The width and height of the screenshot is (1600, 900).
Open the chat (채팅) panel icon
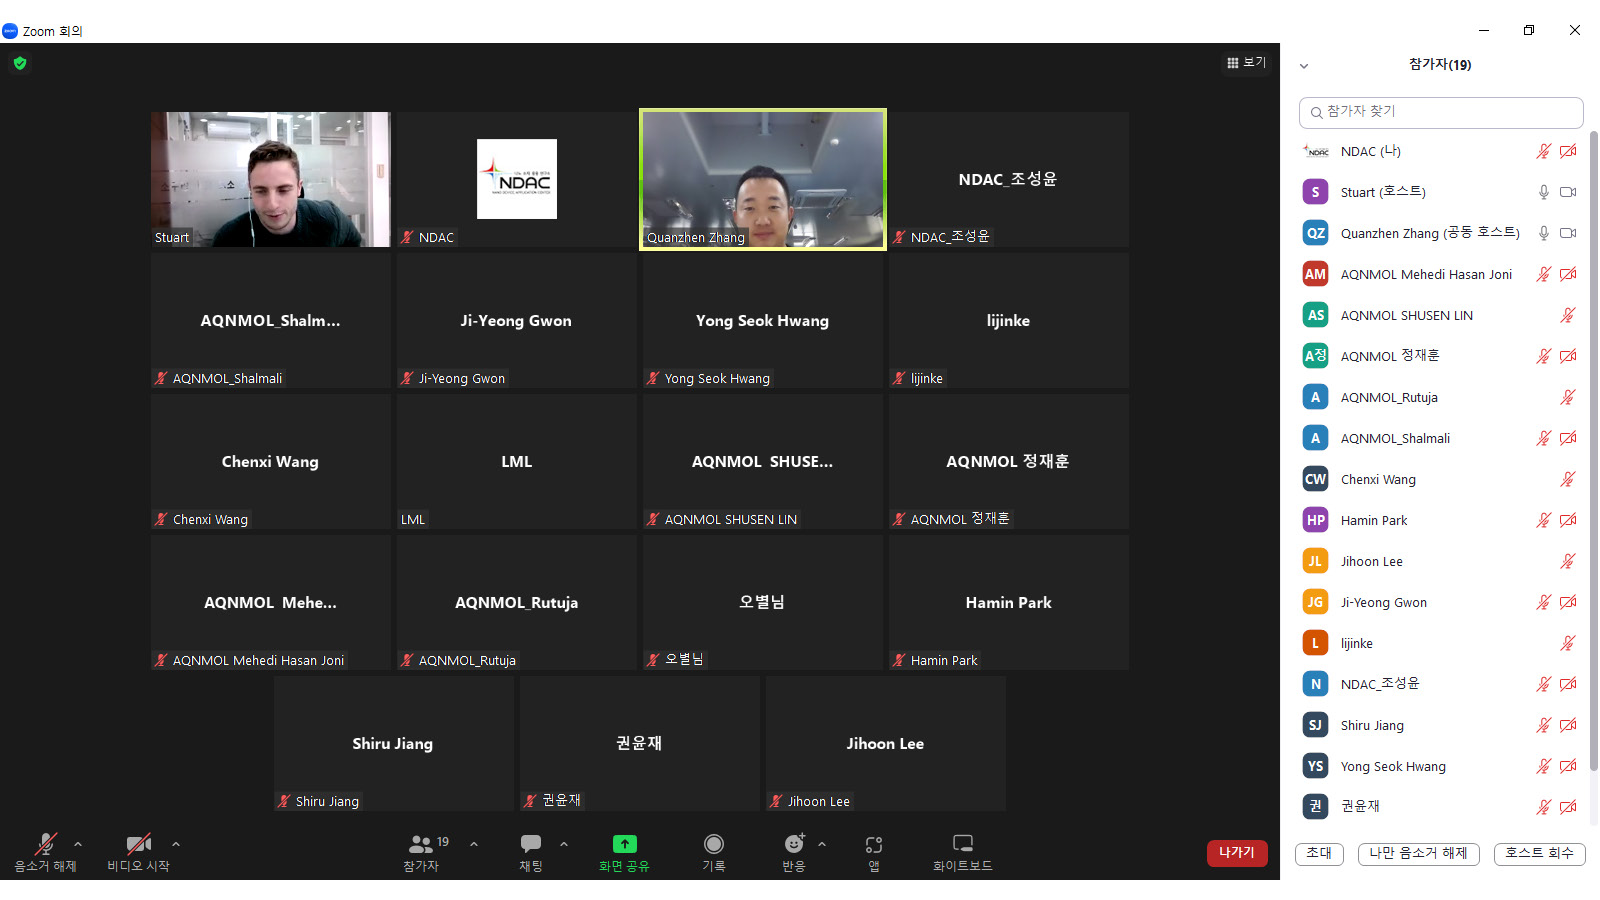(x=531, y=844)
